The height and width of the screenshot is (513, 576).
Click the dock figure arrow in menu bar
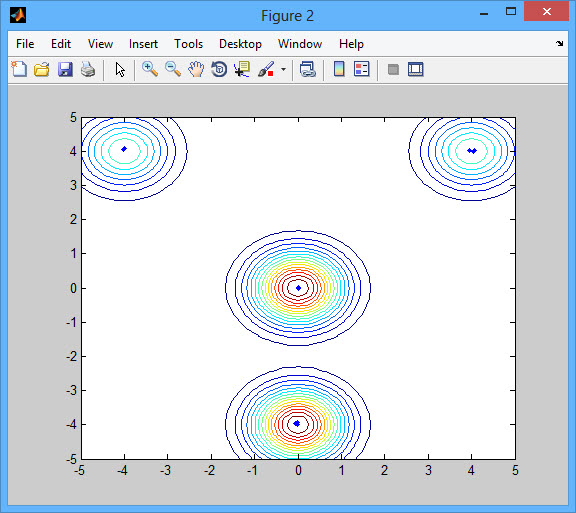point(559,43)
